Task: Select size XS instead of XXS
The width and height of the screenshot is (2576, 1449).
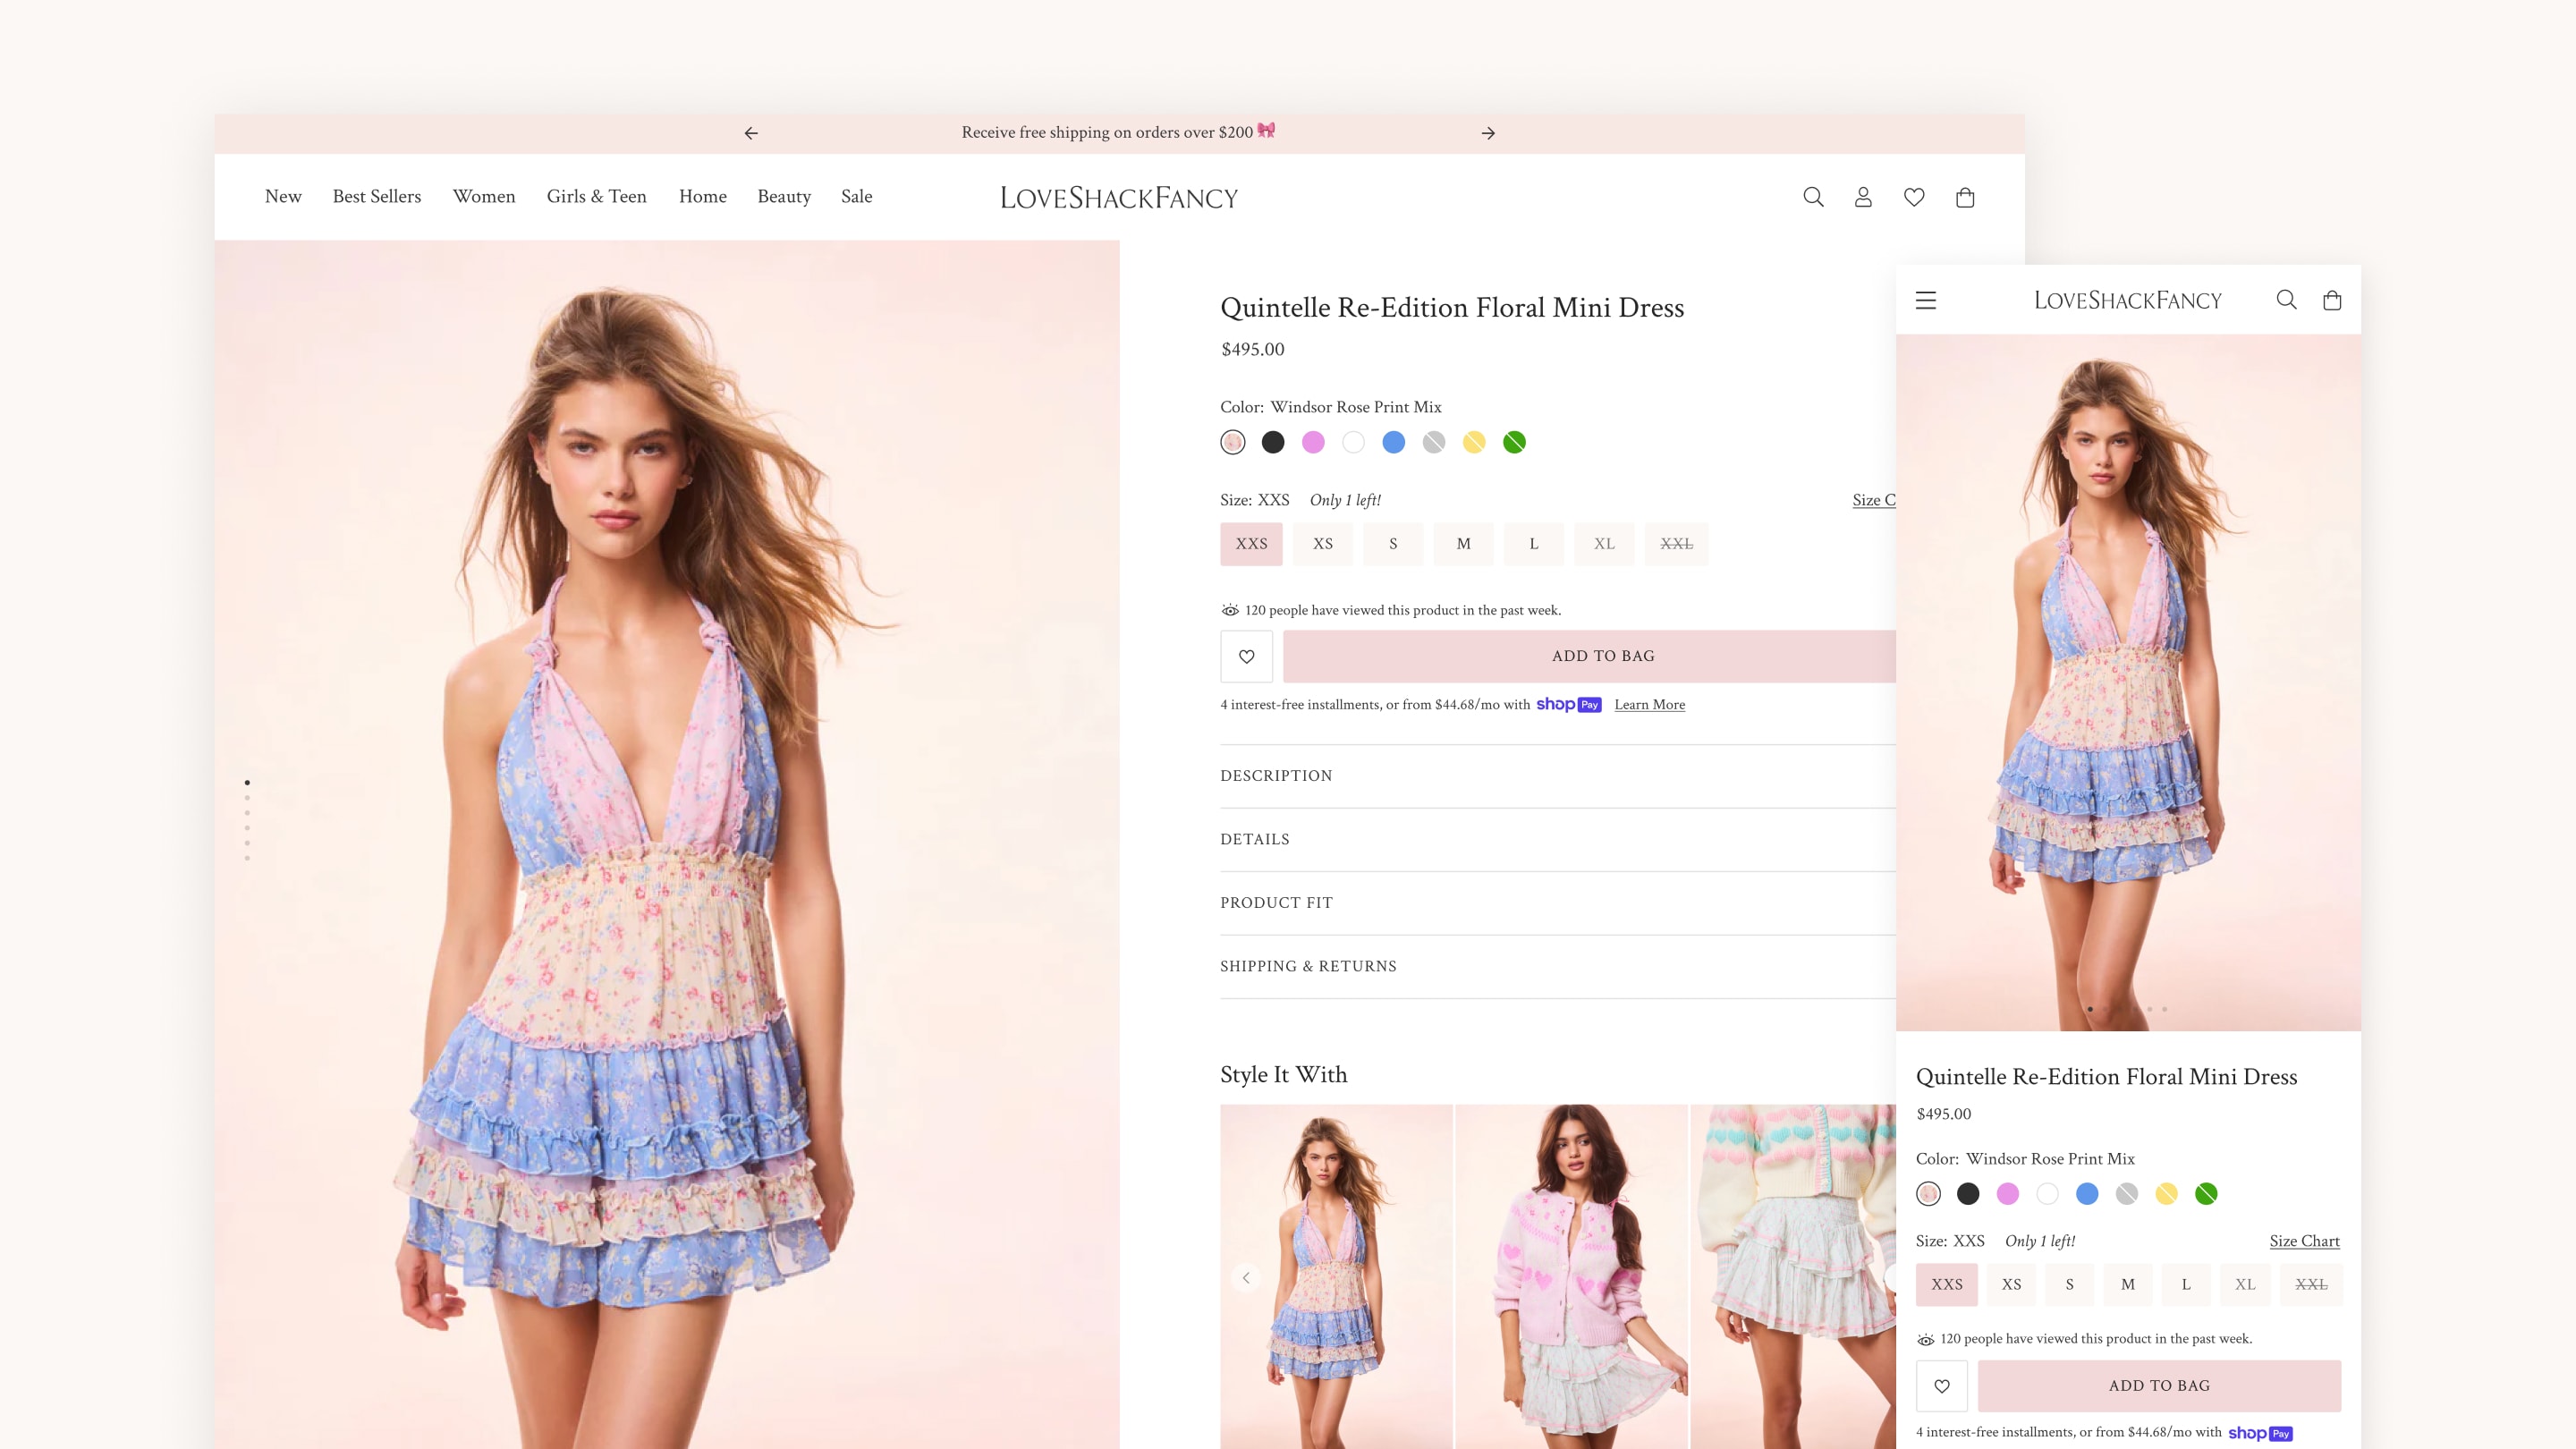Action: 1322,543
